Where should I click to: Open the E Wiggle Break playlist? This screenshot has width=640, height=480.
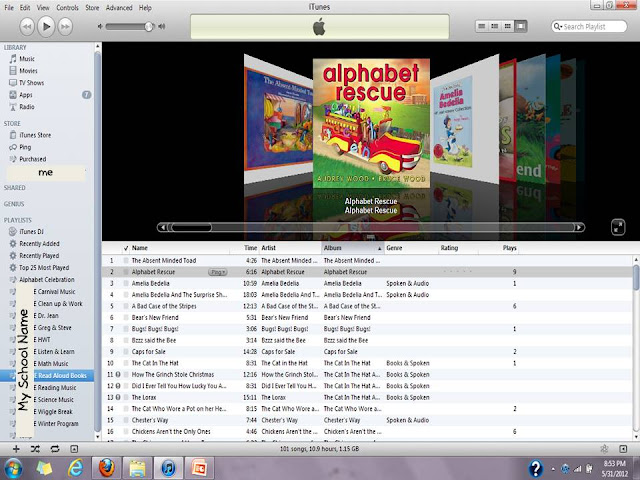coord(53,411)
